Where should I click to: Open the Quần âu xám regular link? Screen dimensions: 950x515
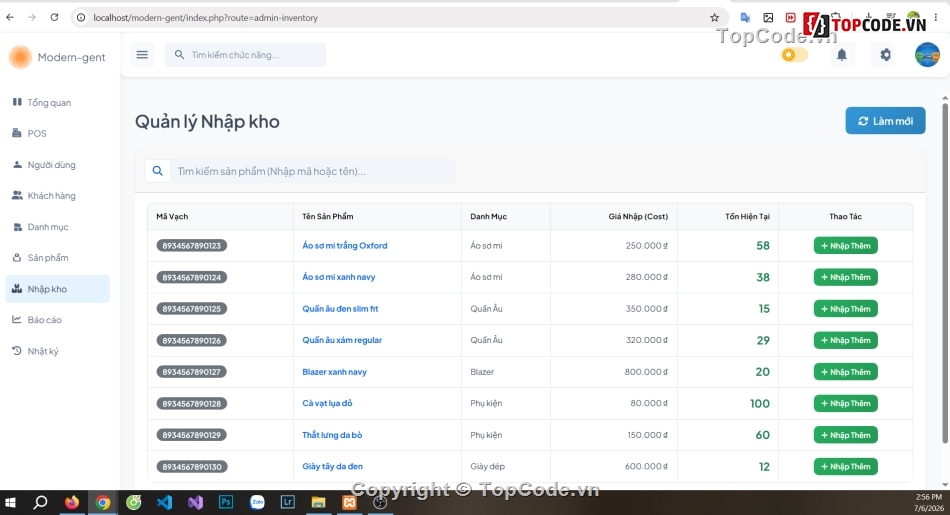(342, 341)
